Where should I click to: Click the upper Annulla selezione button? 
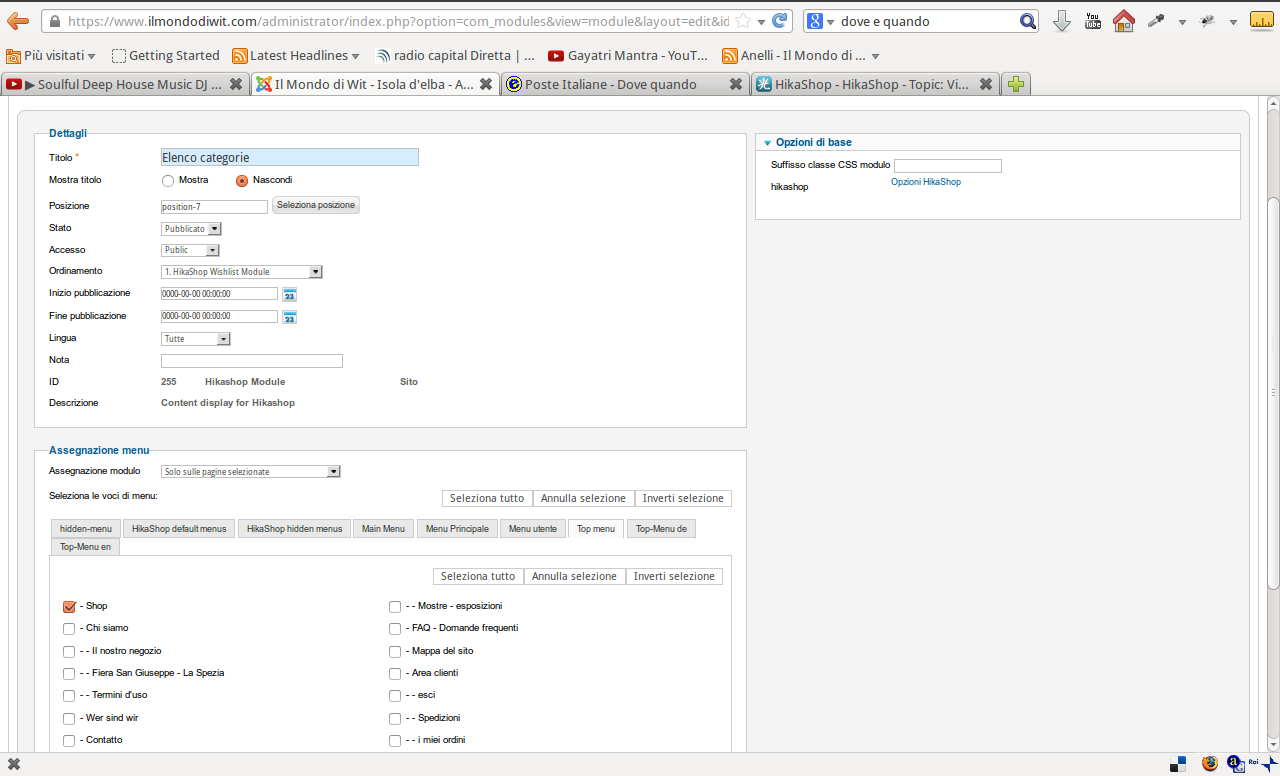pyautogui.click(x=584, y=499)
